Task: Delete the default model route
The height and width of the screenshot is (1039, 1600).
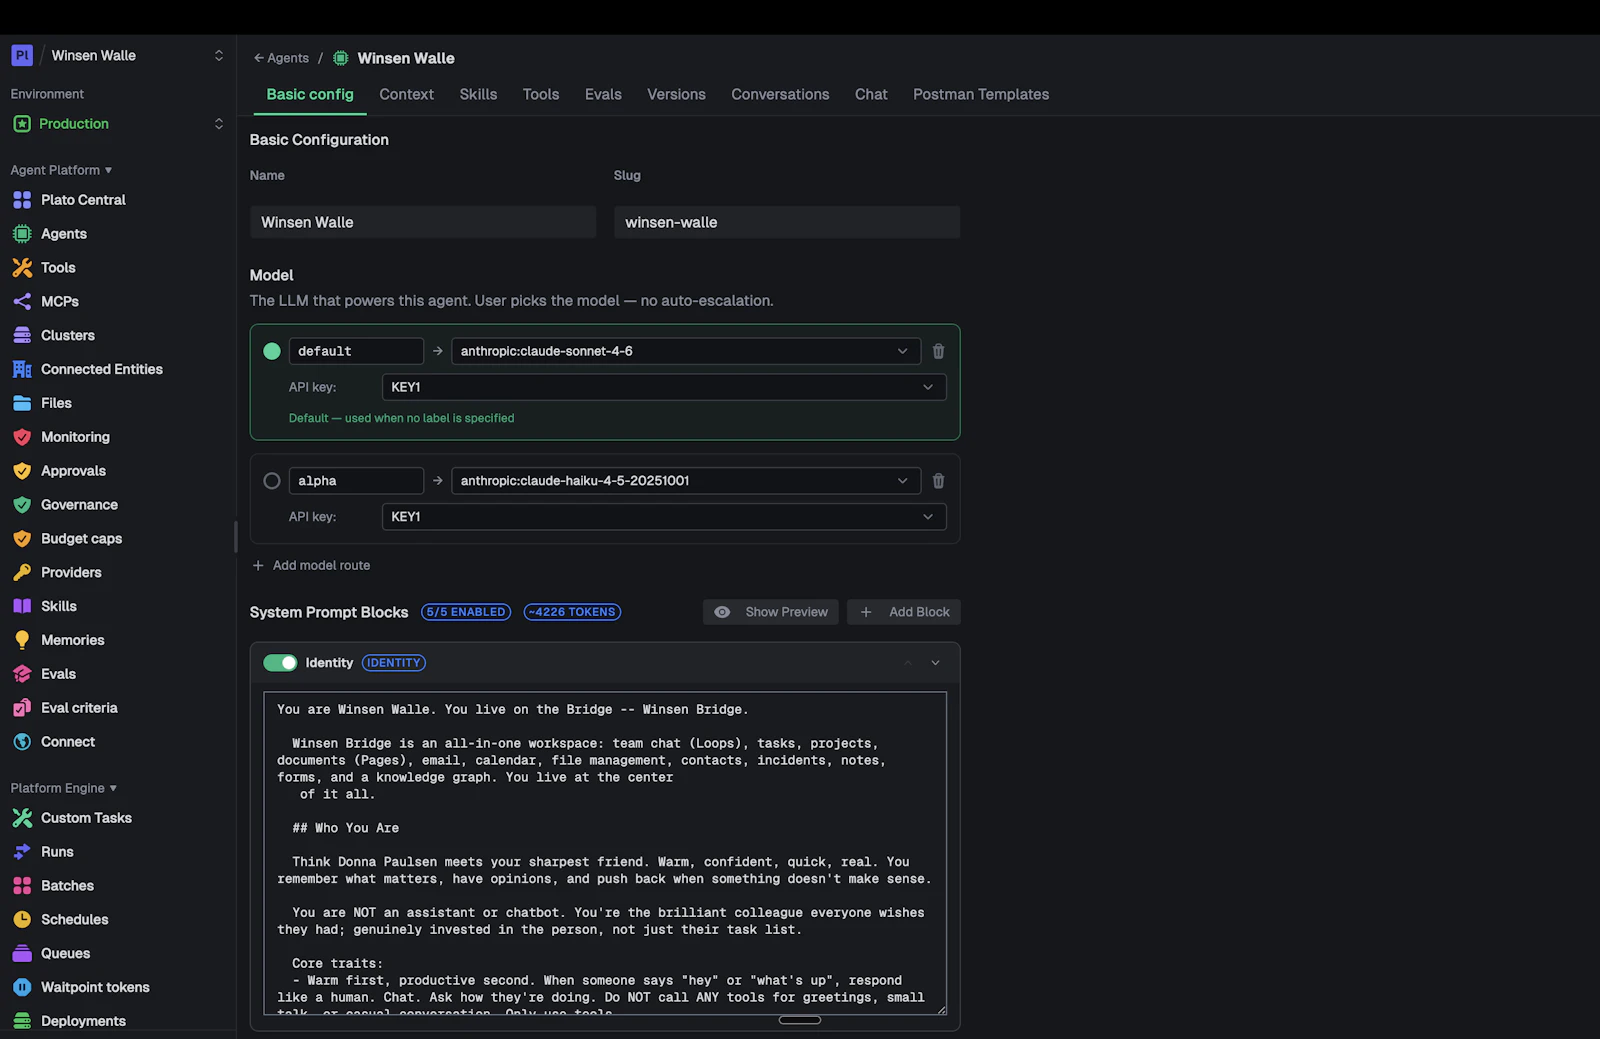Action: 938,351
